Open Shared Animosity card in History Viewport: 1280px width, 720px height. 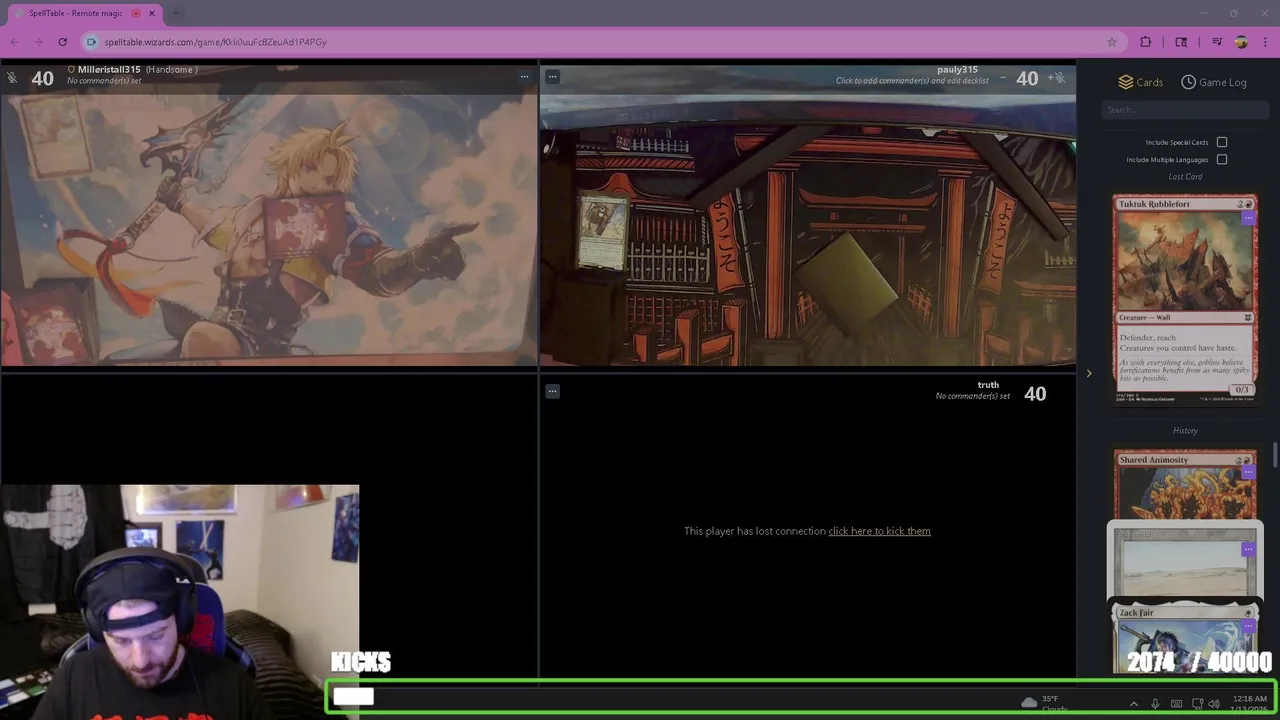coord(1185,484)
